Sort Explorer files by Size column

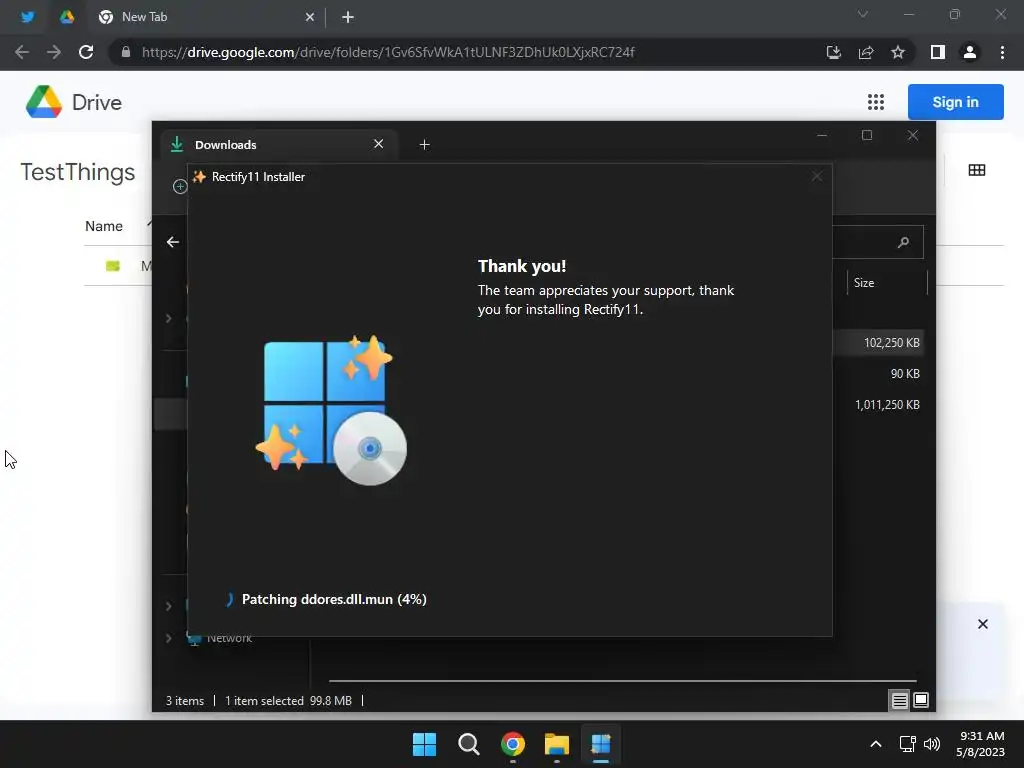point(864,283)
